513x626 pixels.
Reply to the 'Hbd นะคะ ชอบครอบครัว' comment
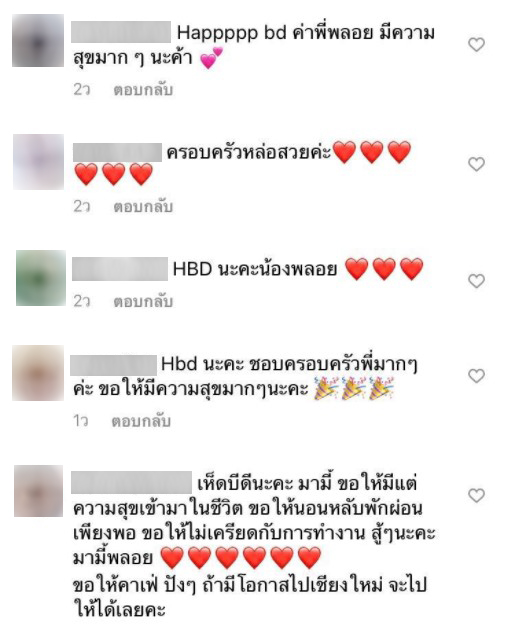[x=141, y=421]
